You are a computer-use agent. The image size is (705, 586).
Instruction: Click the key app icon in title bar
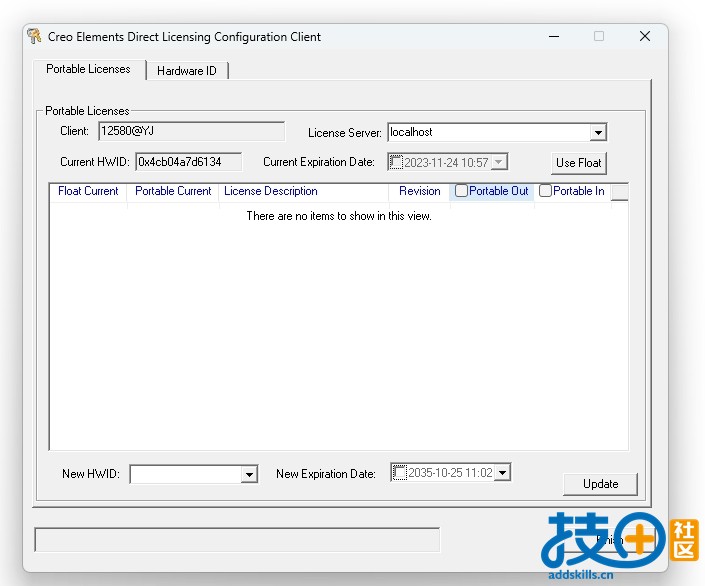[34, 36]
